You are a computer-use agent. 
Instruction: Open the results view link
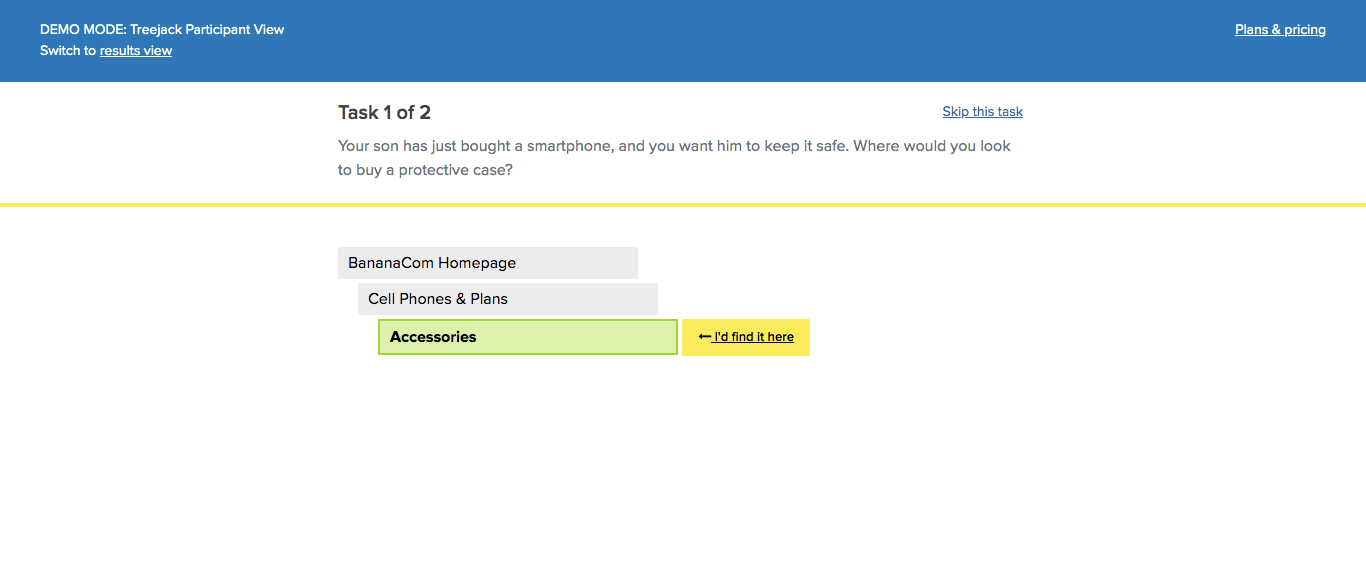pos(136,51)
